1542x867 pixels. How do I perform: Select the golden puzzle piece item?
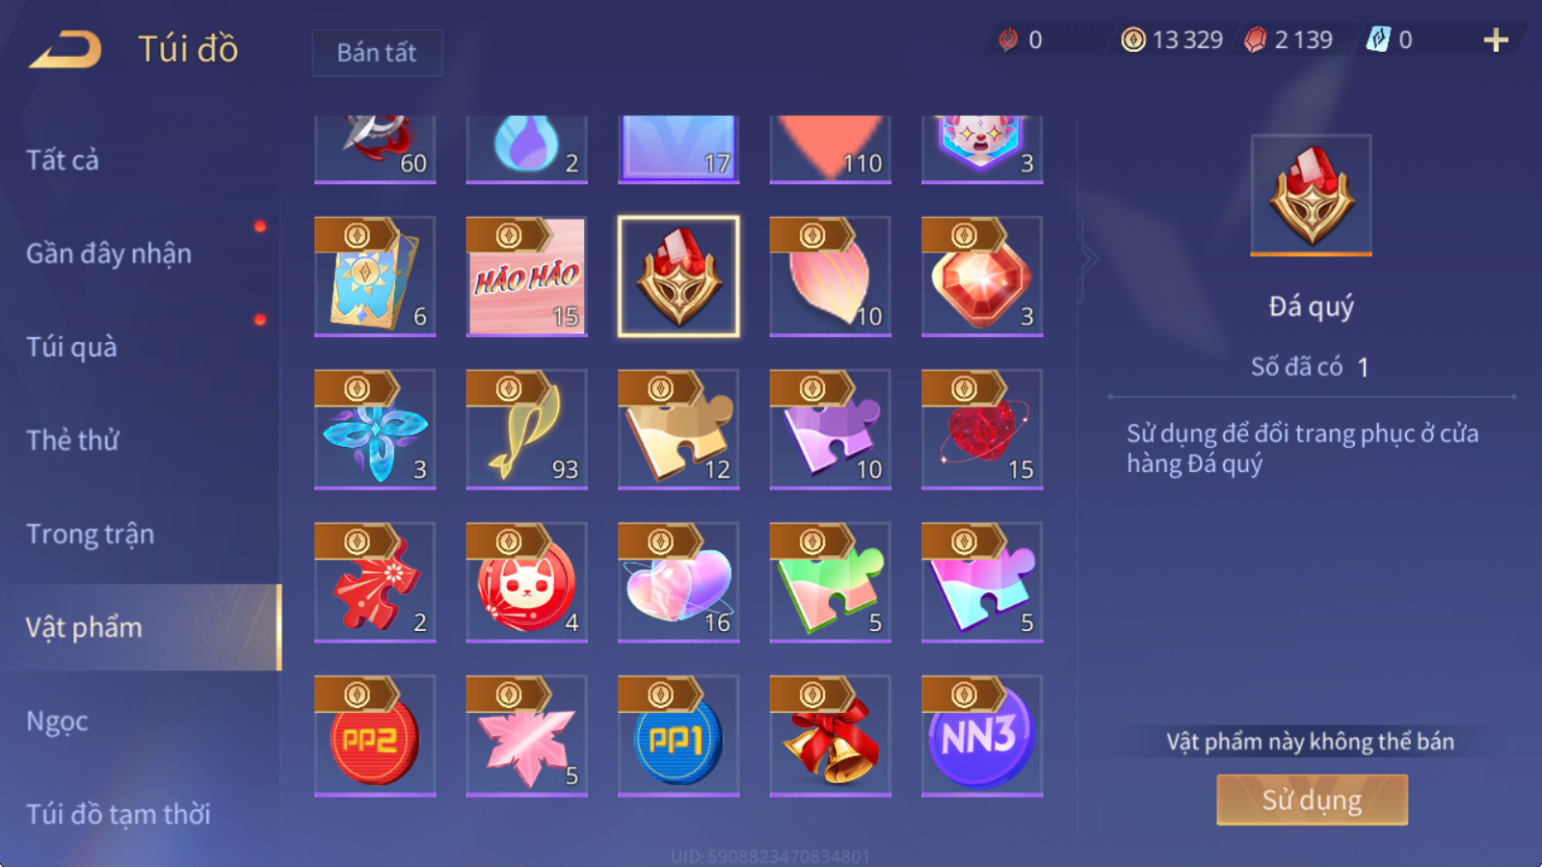coord(678,429)
